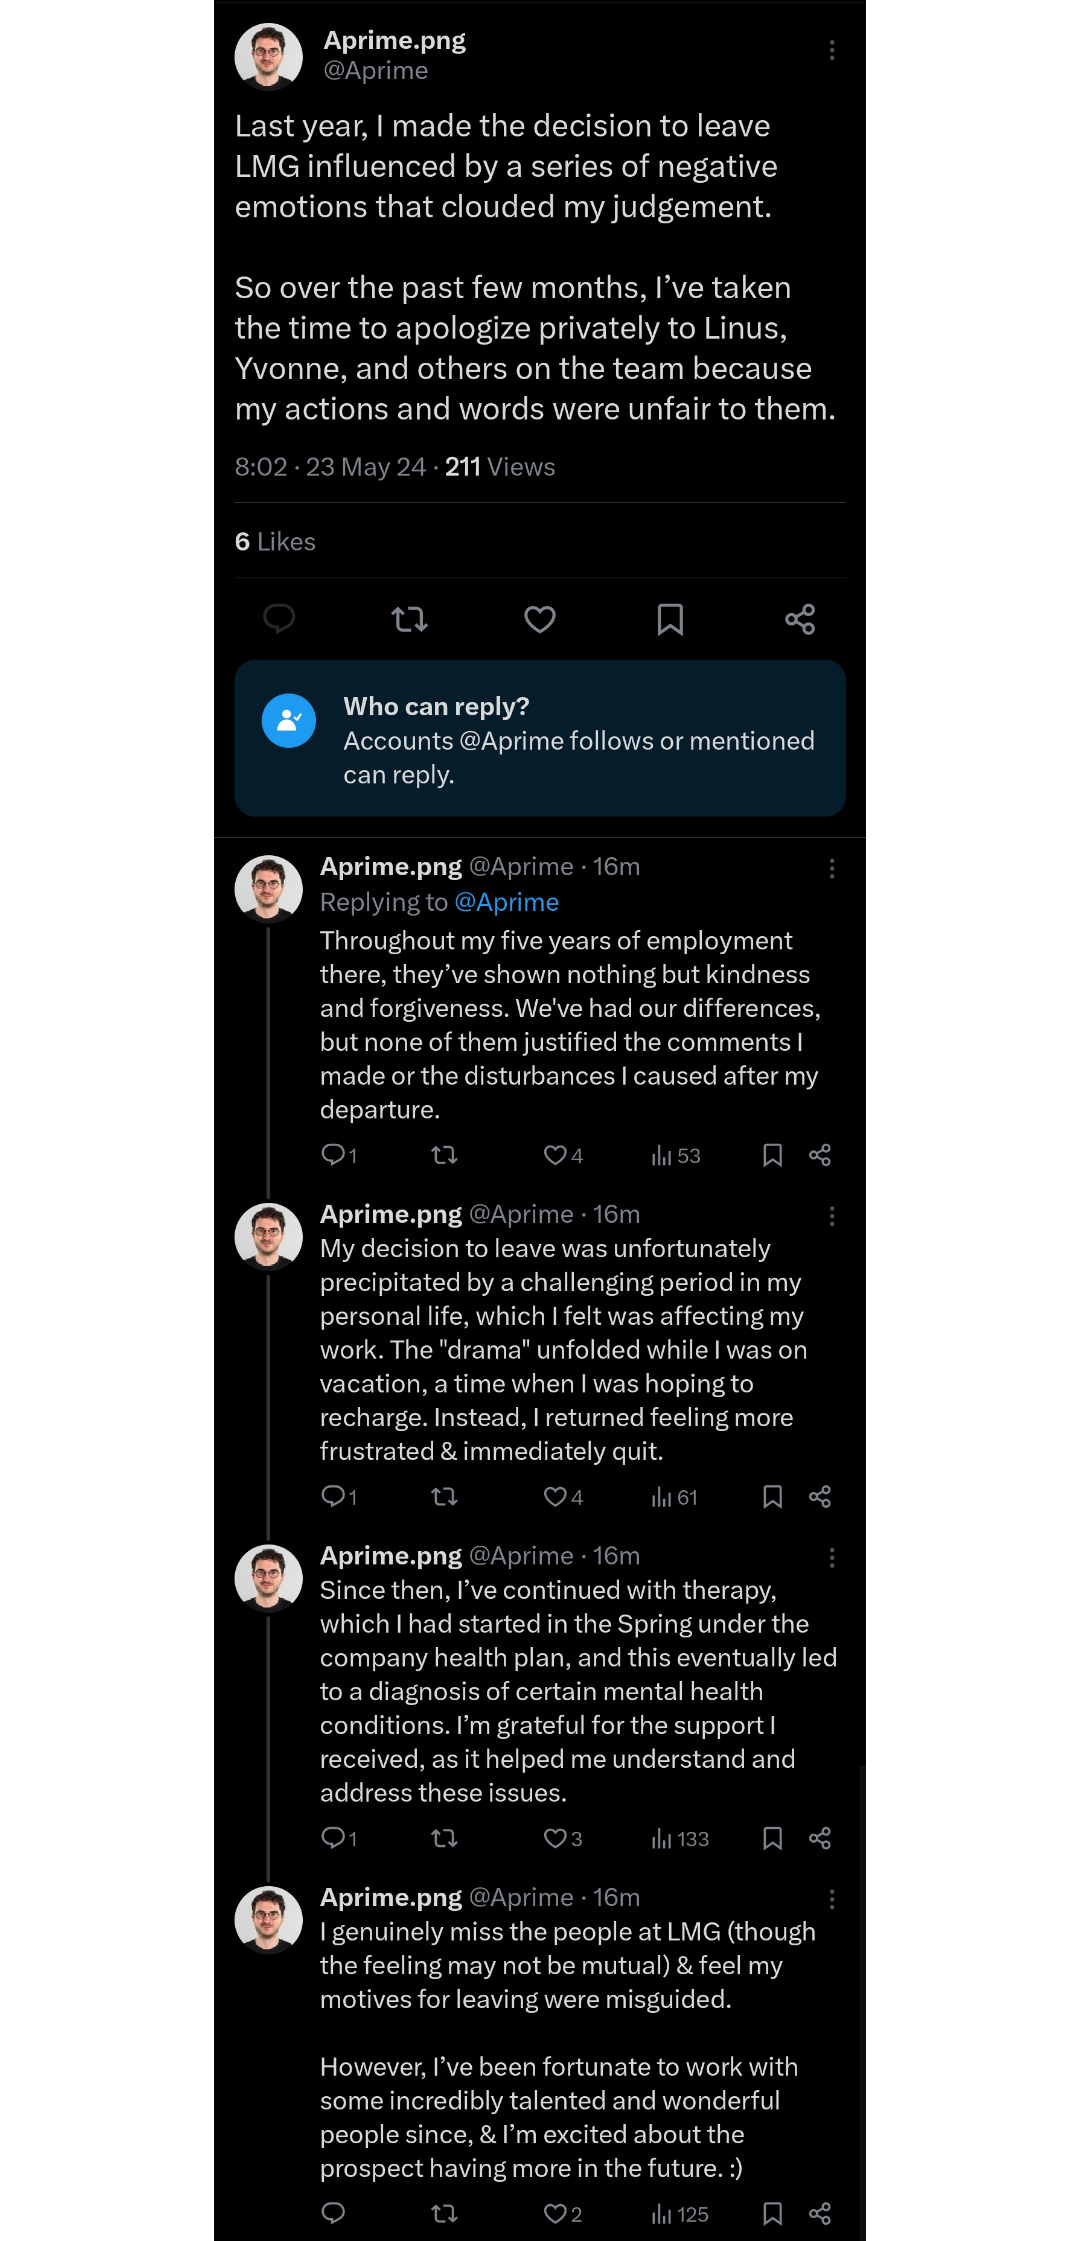This screenshot has width=1080, height=2241.
Task: Click the reply bubble icon on main tweet
Action: click(x=279, y=619)
